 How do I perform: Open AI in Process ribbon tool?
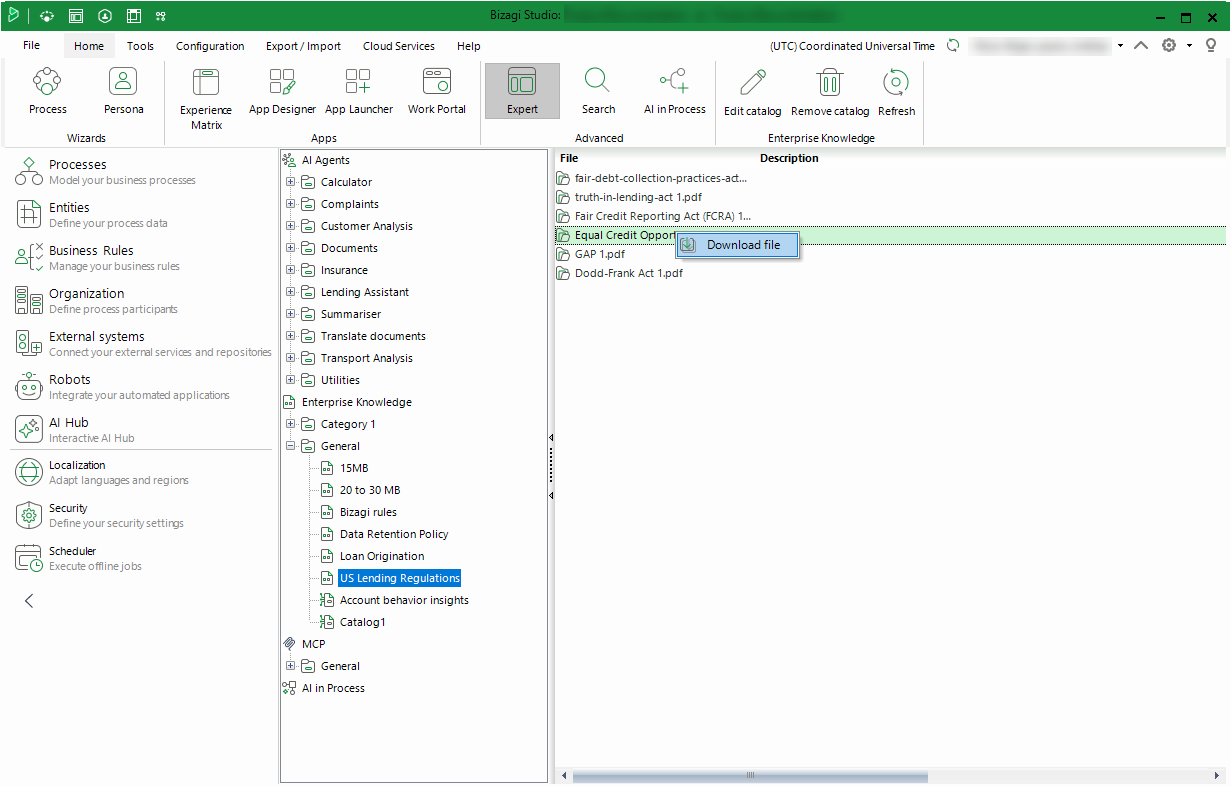click(674, 91)
